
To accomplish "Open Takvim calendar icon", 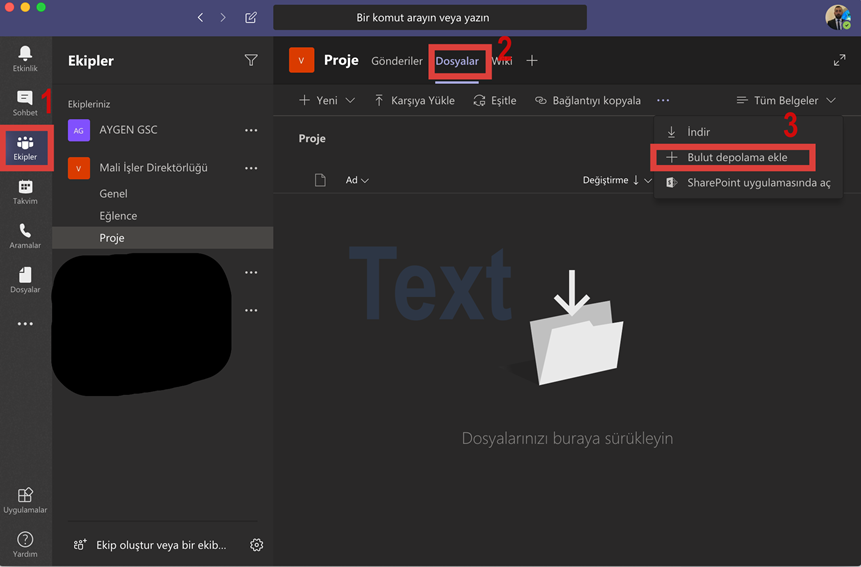I will pos(25,191).
